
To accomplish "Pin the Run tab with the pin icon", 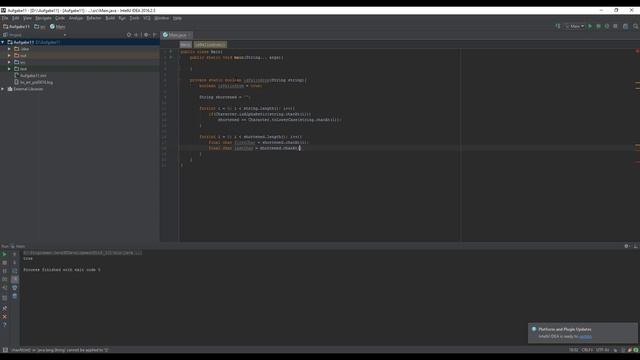I will [4, 308].
